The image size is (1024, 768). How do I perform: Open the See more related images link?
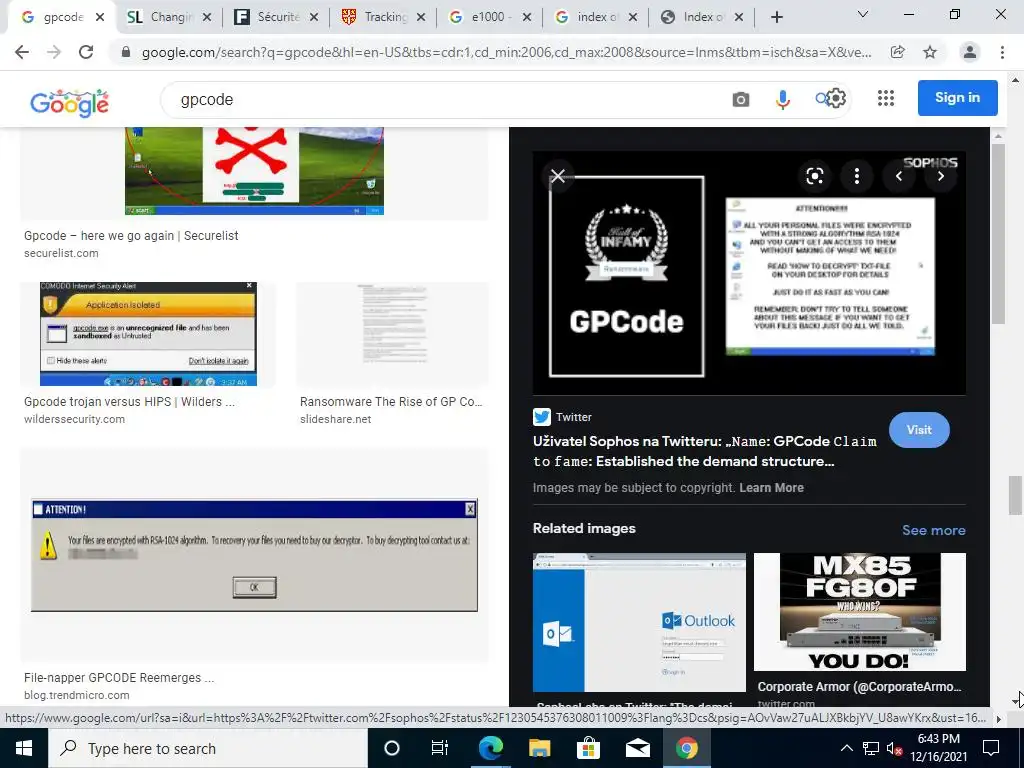tap(933, 530)
